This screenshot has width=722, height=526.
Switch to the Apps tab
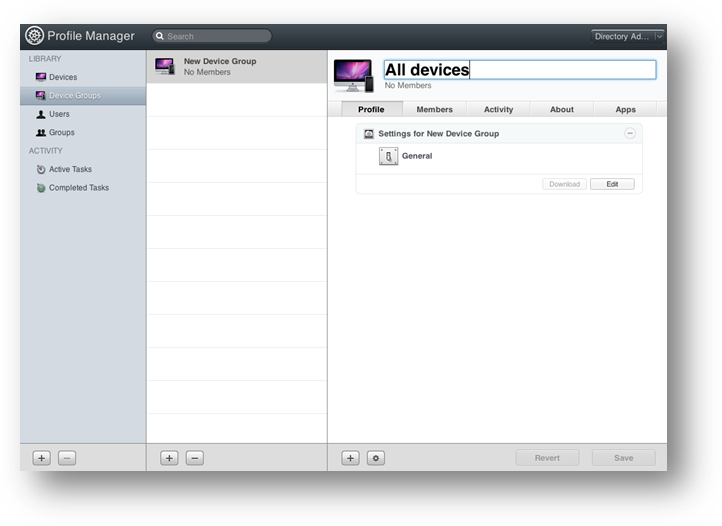coord(625,109)
